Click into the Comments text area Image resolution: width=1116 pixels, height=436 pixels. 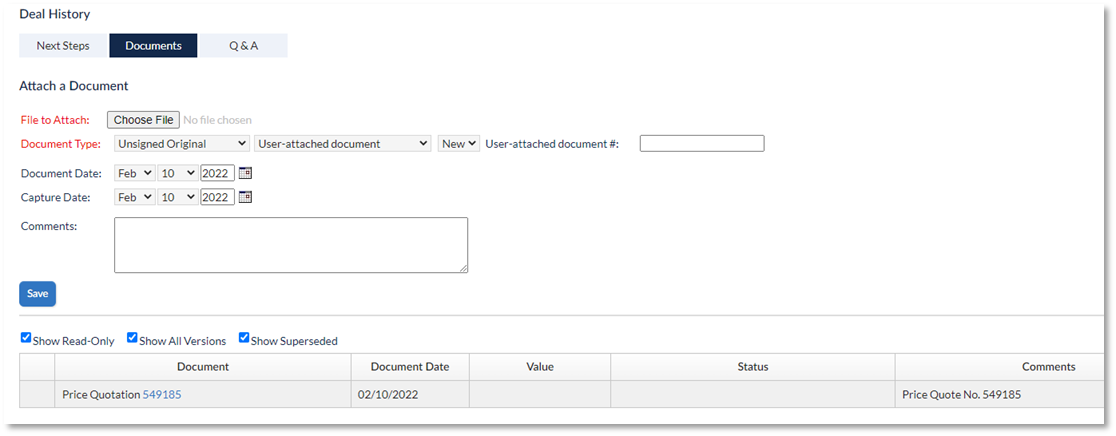[291, 245]
